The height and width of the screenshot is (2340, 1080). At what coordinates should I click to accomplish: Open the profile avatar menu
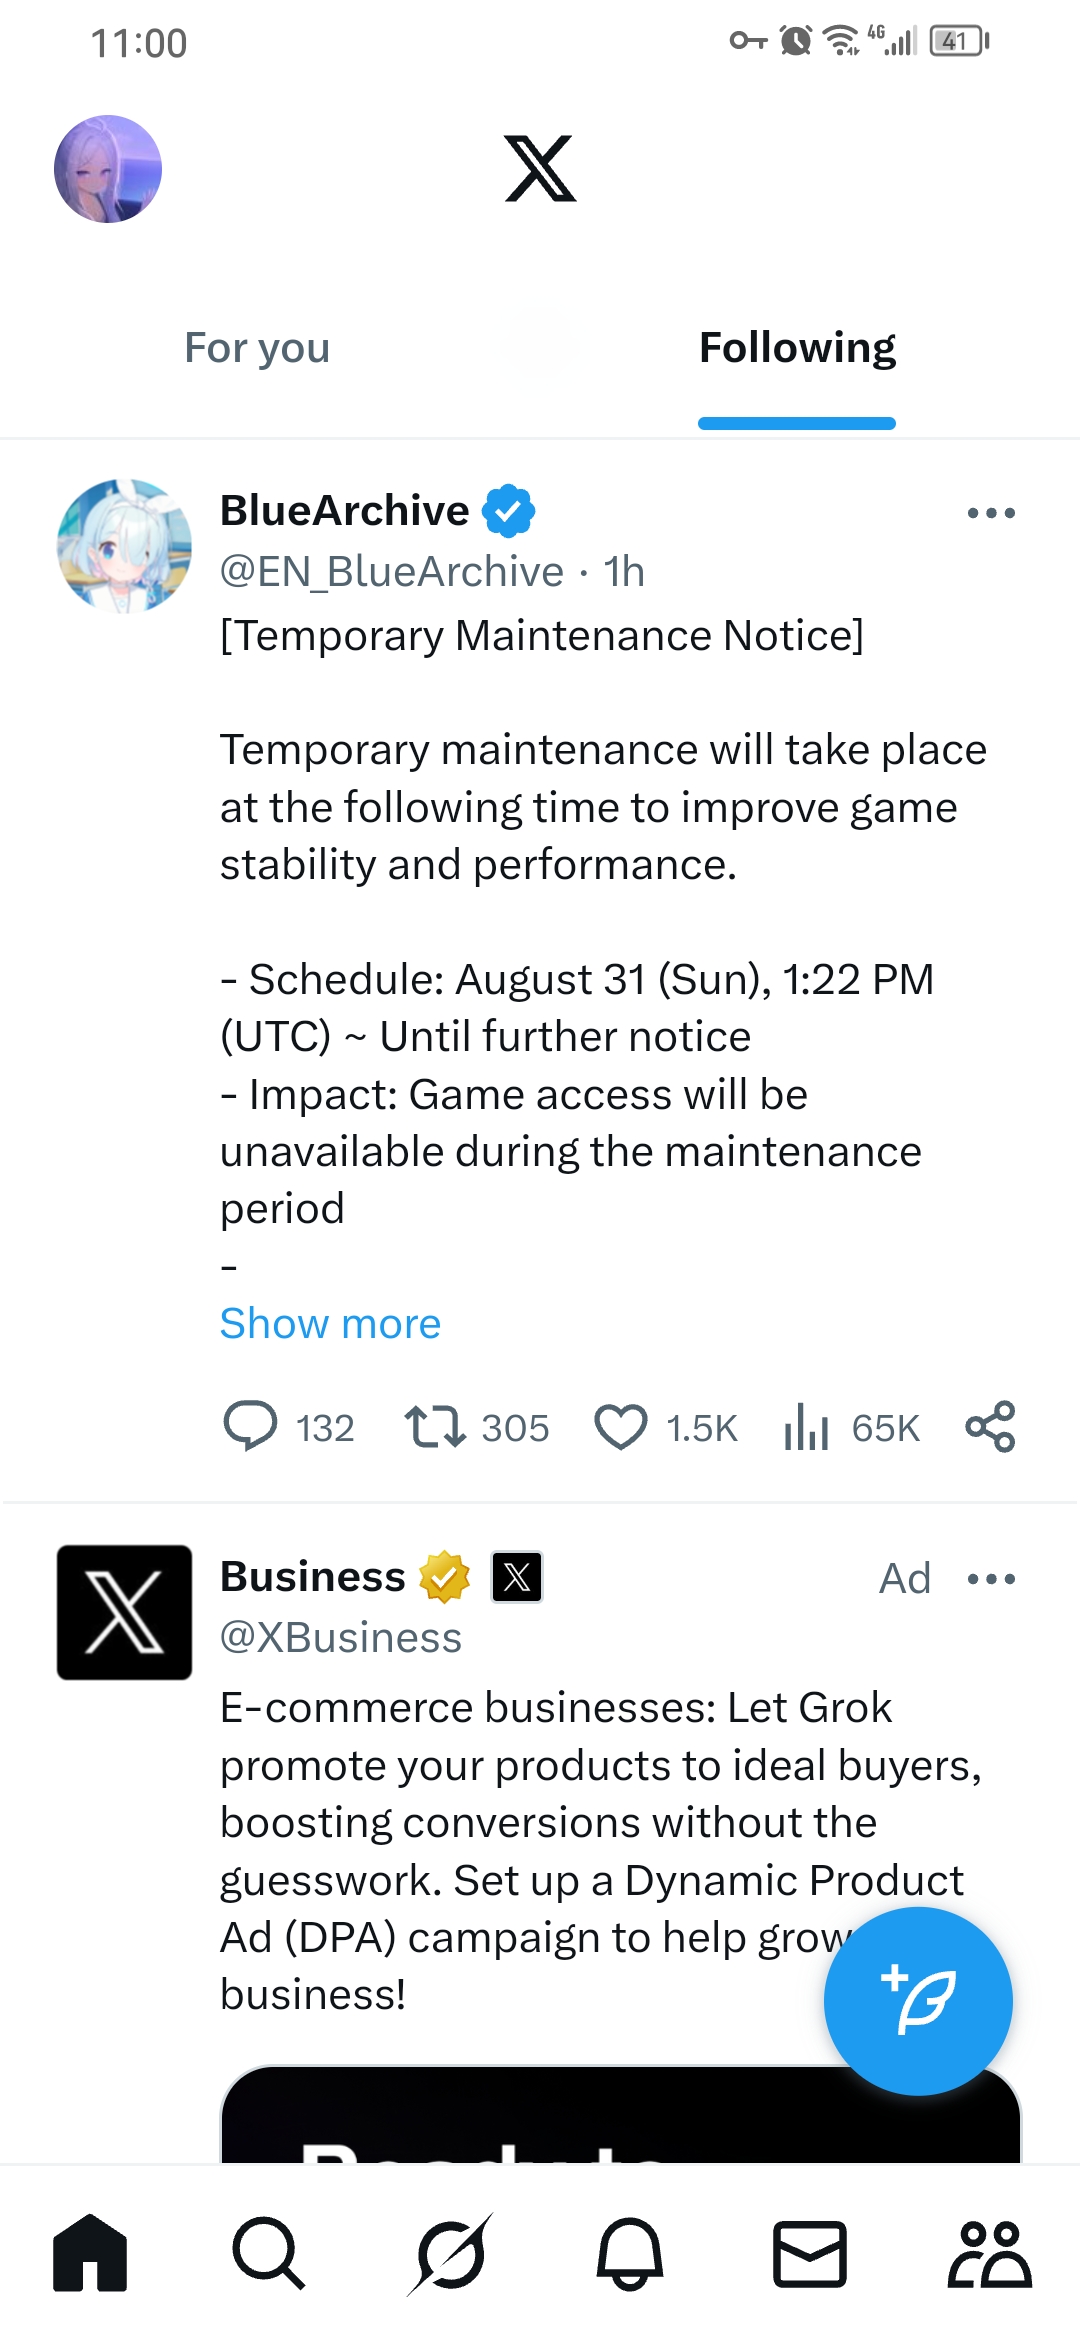tap(108, 169)
